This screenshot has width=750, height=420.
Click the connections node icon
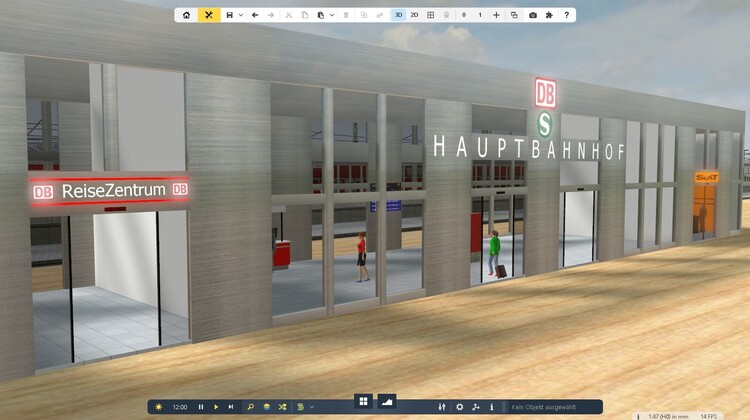pyautogui.click(x=475, y=407)
